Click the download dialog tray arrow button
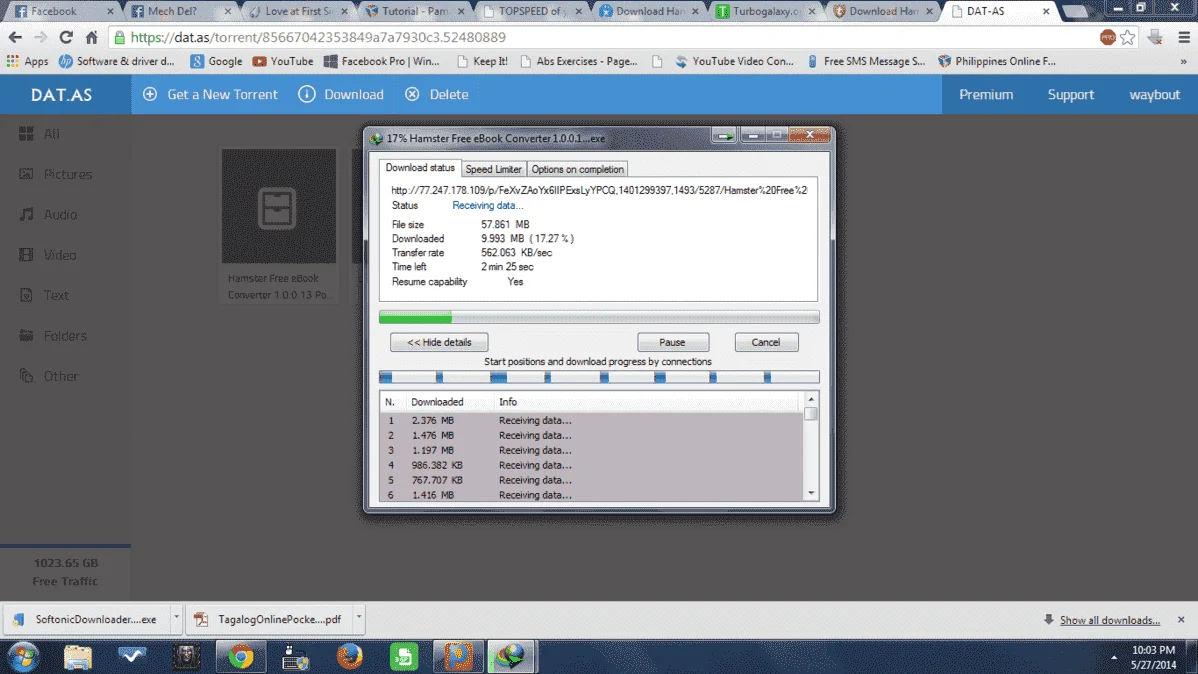The width and height of the screenshot is (1198, 674). 724,136
